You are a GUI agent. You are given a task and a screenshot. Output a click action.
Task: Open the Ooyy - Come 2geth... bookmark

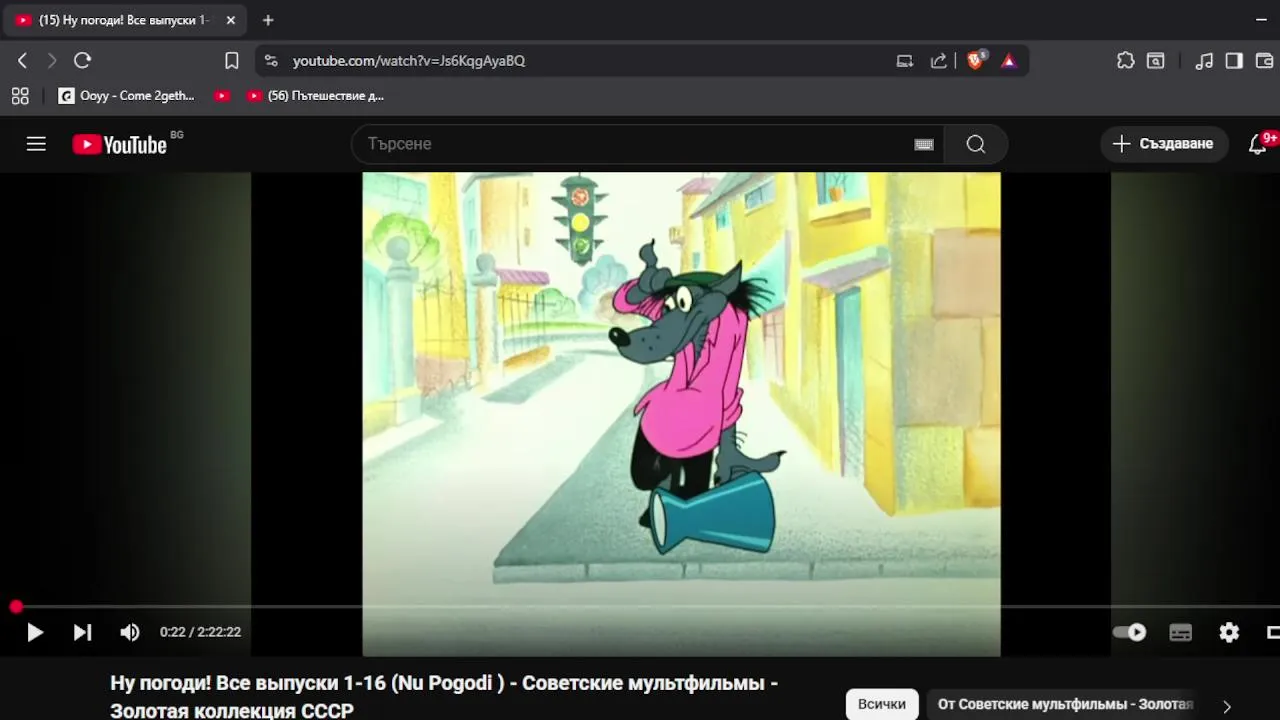pos(126,96)
